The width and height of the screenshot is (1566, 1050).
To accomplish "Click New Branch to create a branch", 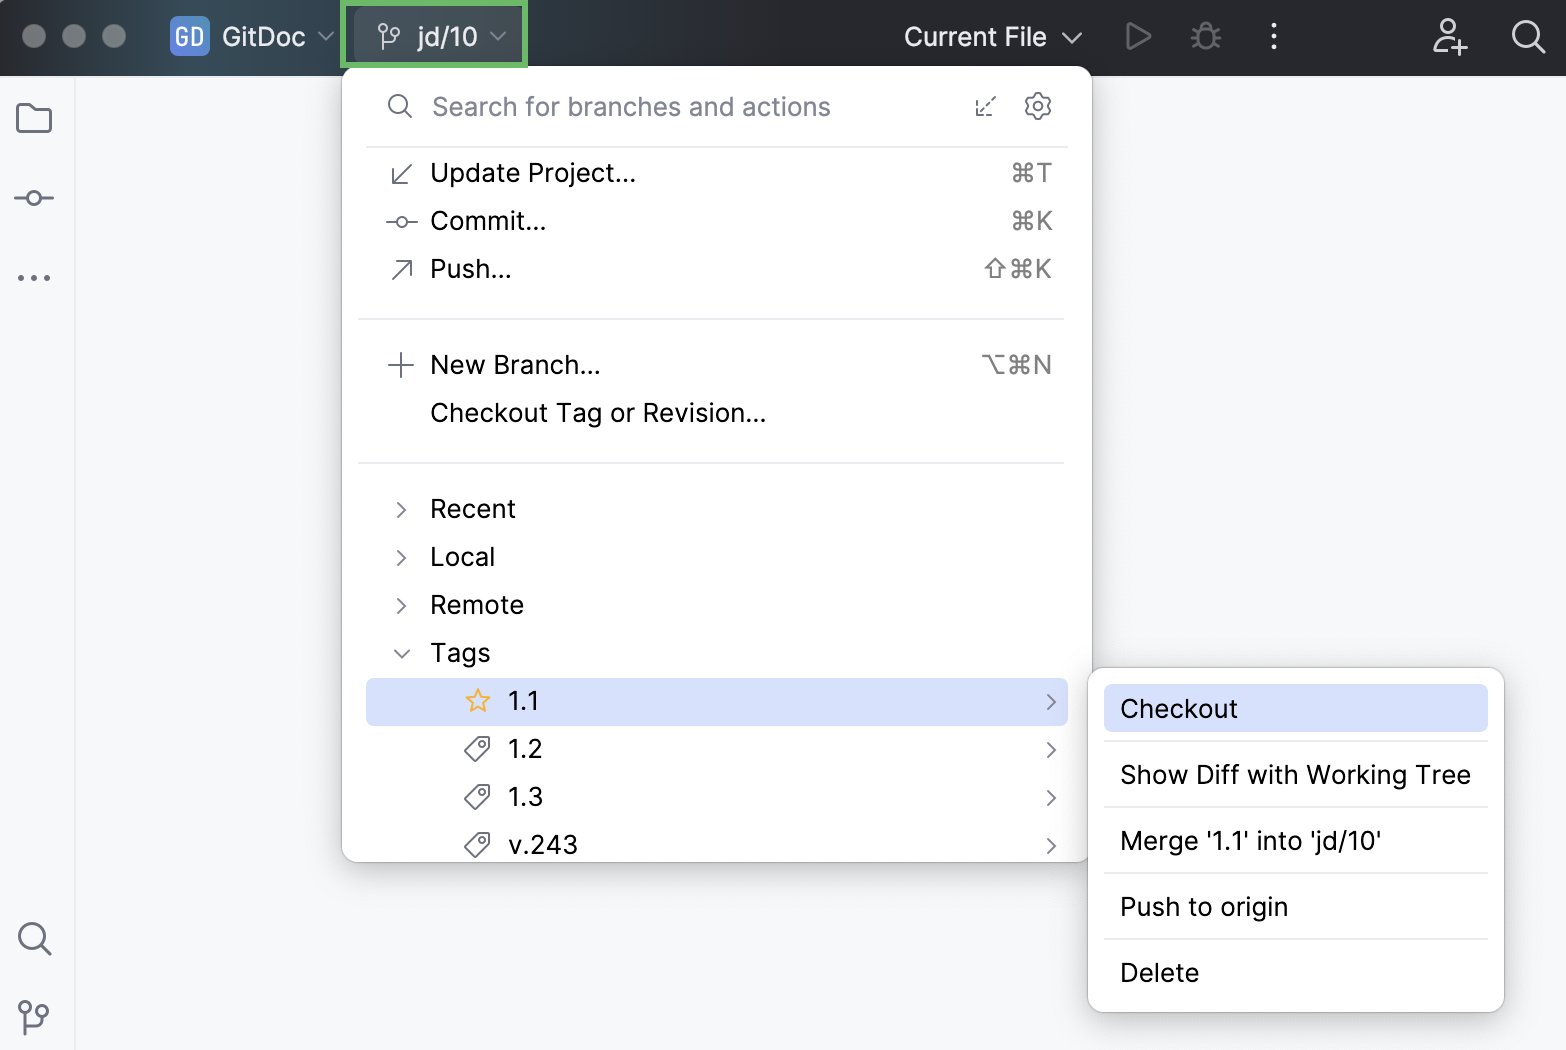I will [x=515, y=364].
